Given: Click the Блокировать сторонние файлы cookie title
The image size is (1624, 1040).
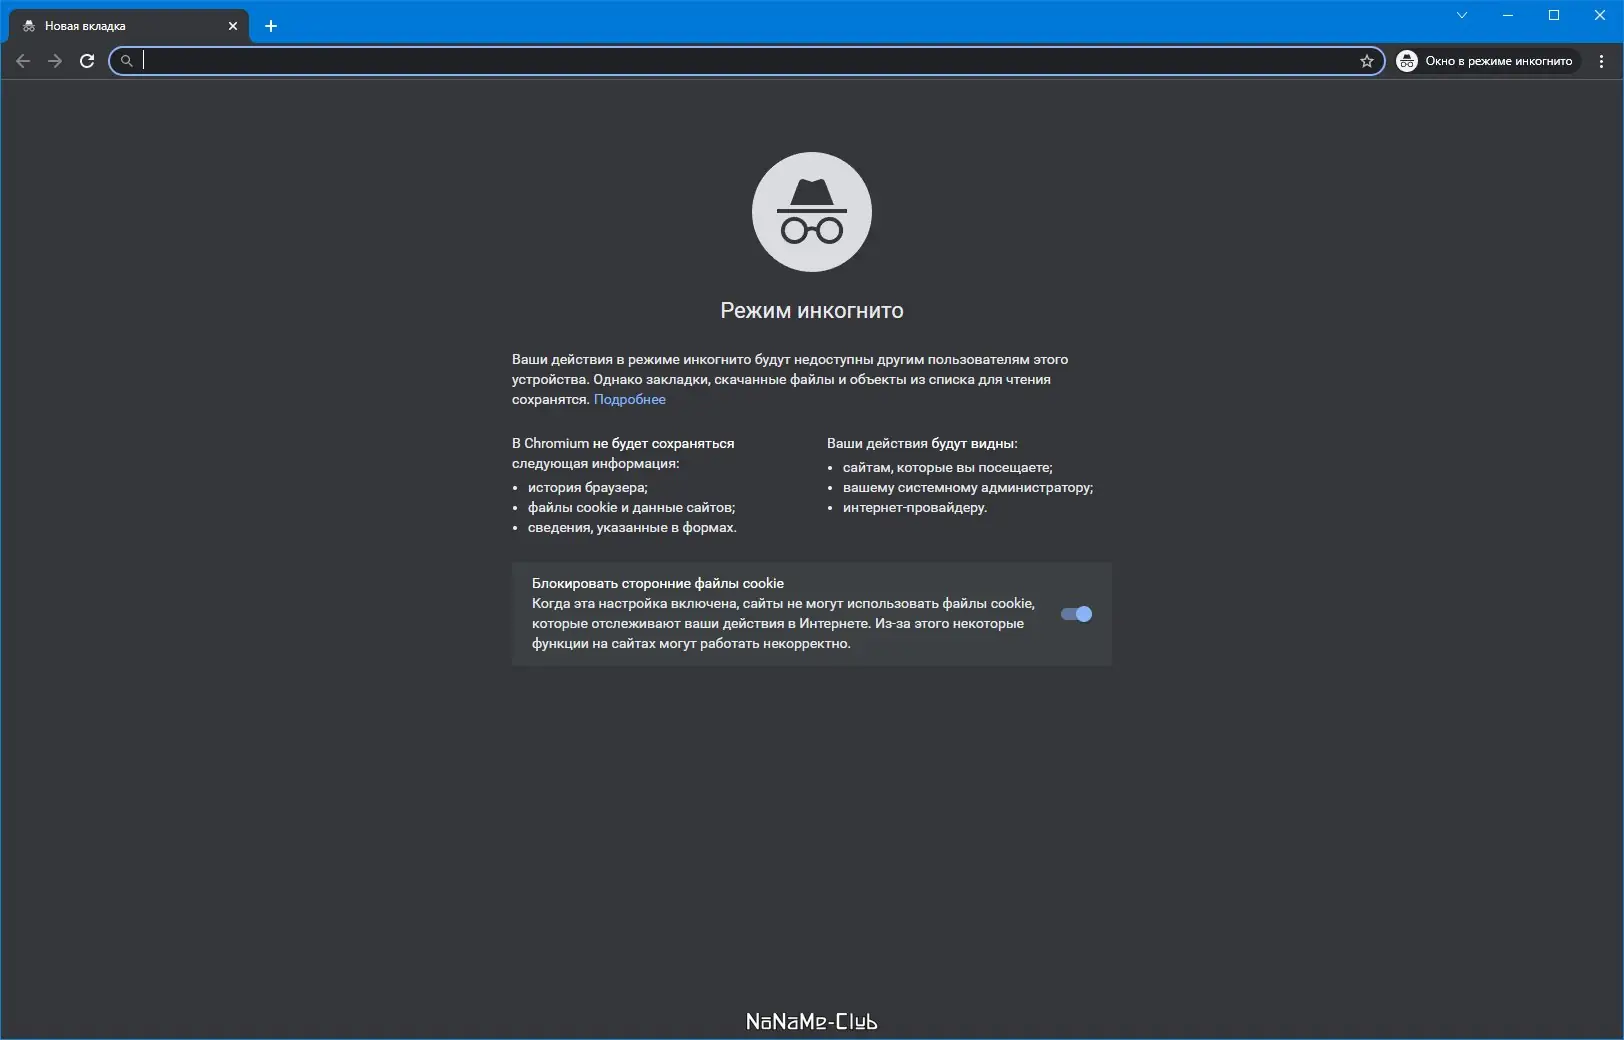Looking at the screenshot, I should tap(658, 583).
